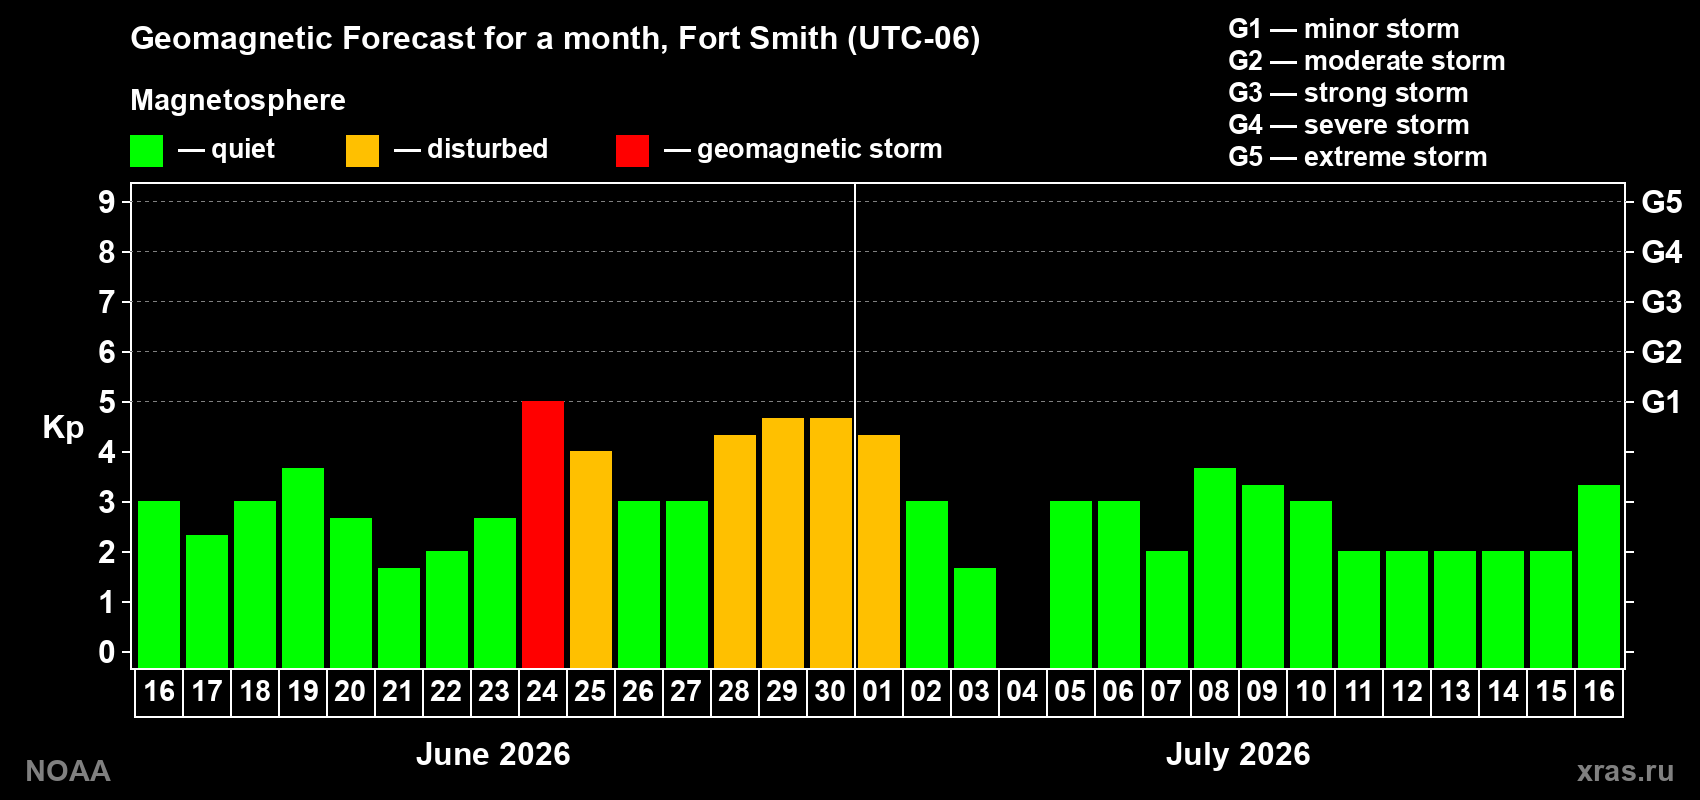Click the 'G1 — minor storm' legend line

1343,29
